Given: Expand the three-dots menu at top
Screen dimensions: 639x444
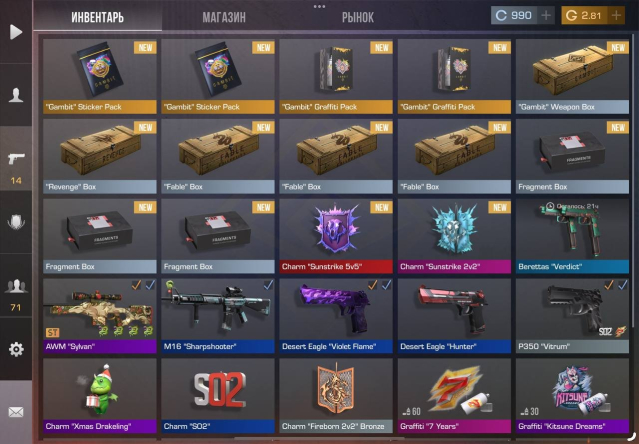Looking at the screenshot, I should coord(320,6).
